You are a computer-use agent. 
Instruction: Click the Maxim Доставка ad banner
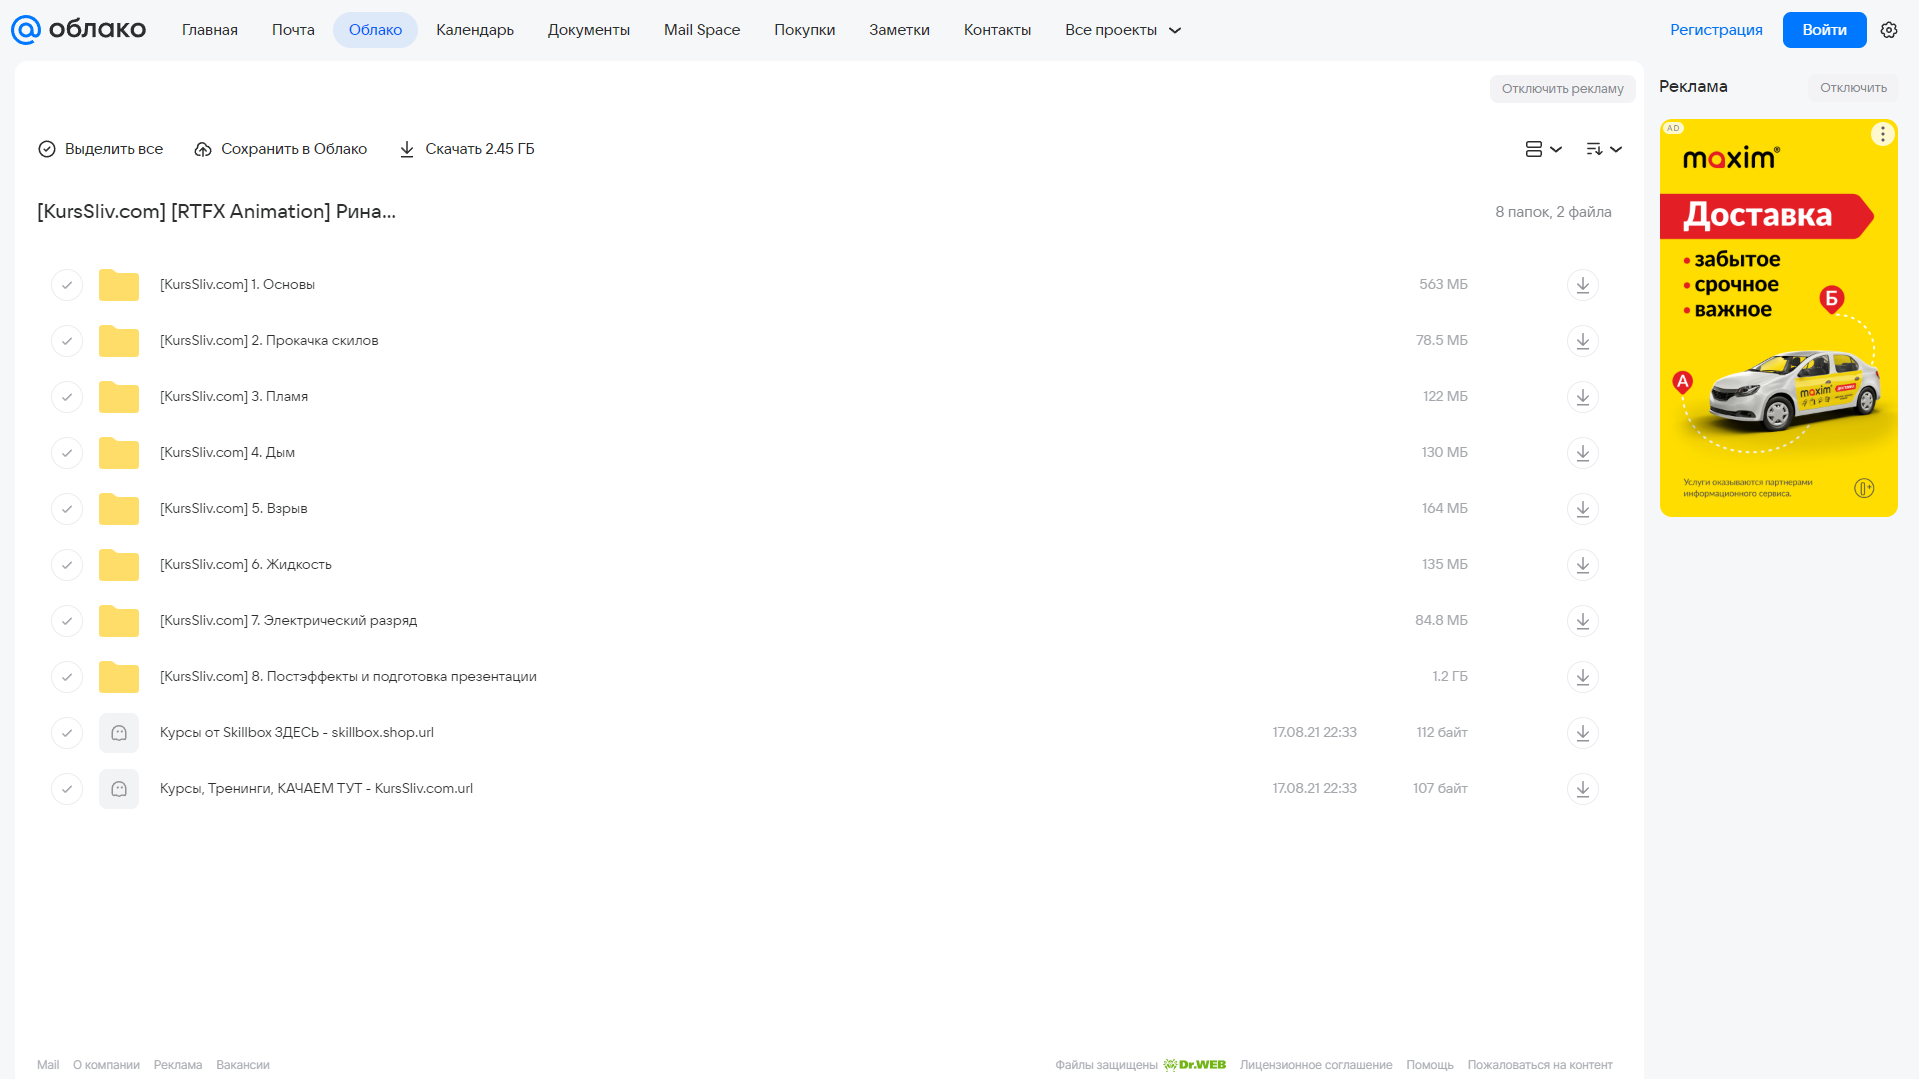coord(1778,318)
